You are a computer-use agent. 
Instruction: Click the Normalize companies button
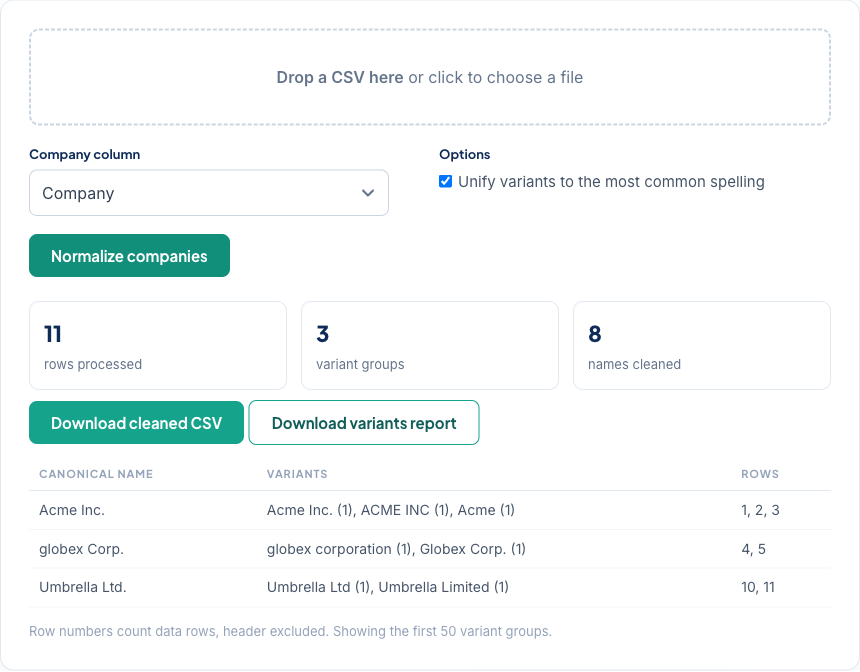point(129,256)
